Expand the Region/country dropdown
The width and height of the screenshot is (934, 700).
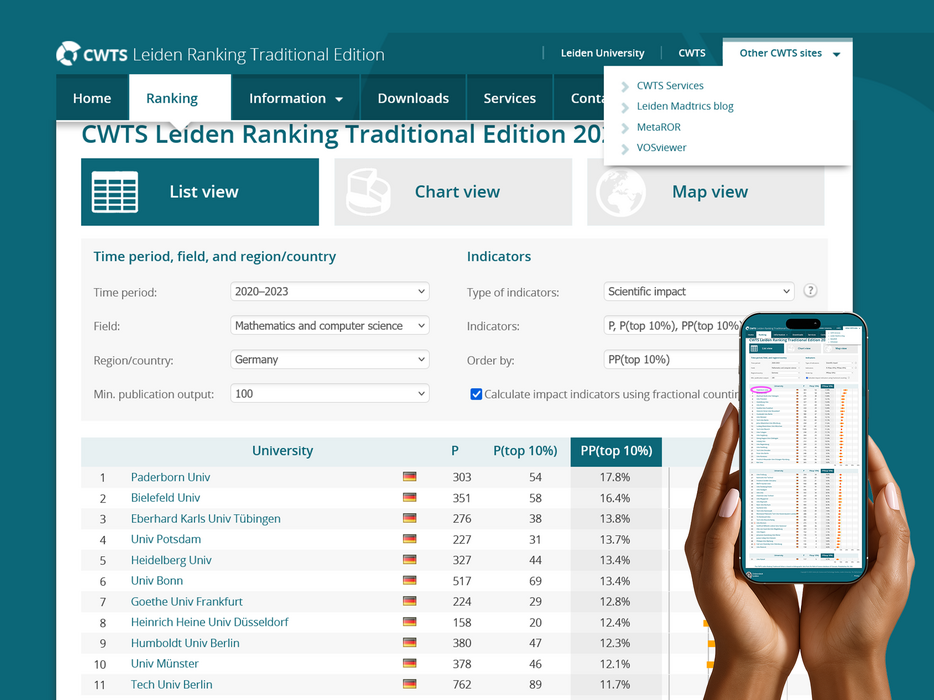tap(329, 360)
